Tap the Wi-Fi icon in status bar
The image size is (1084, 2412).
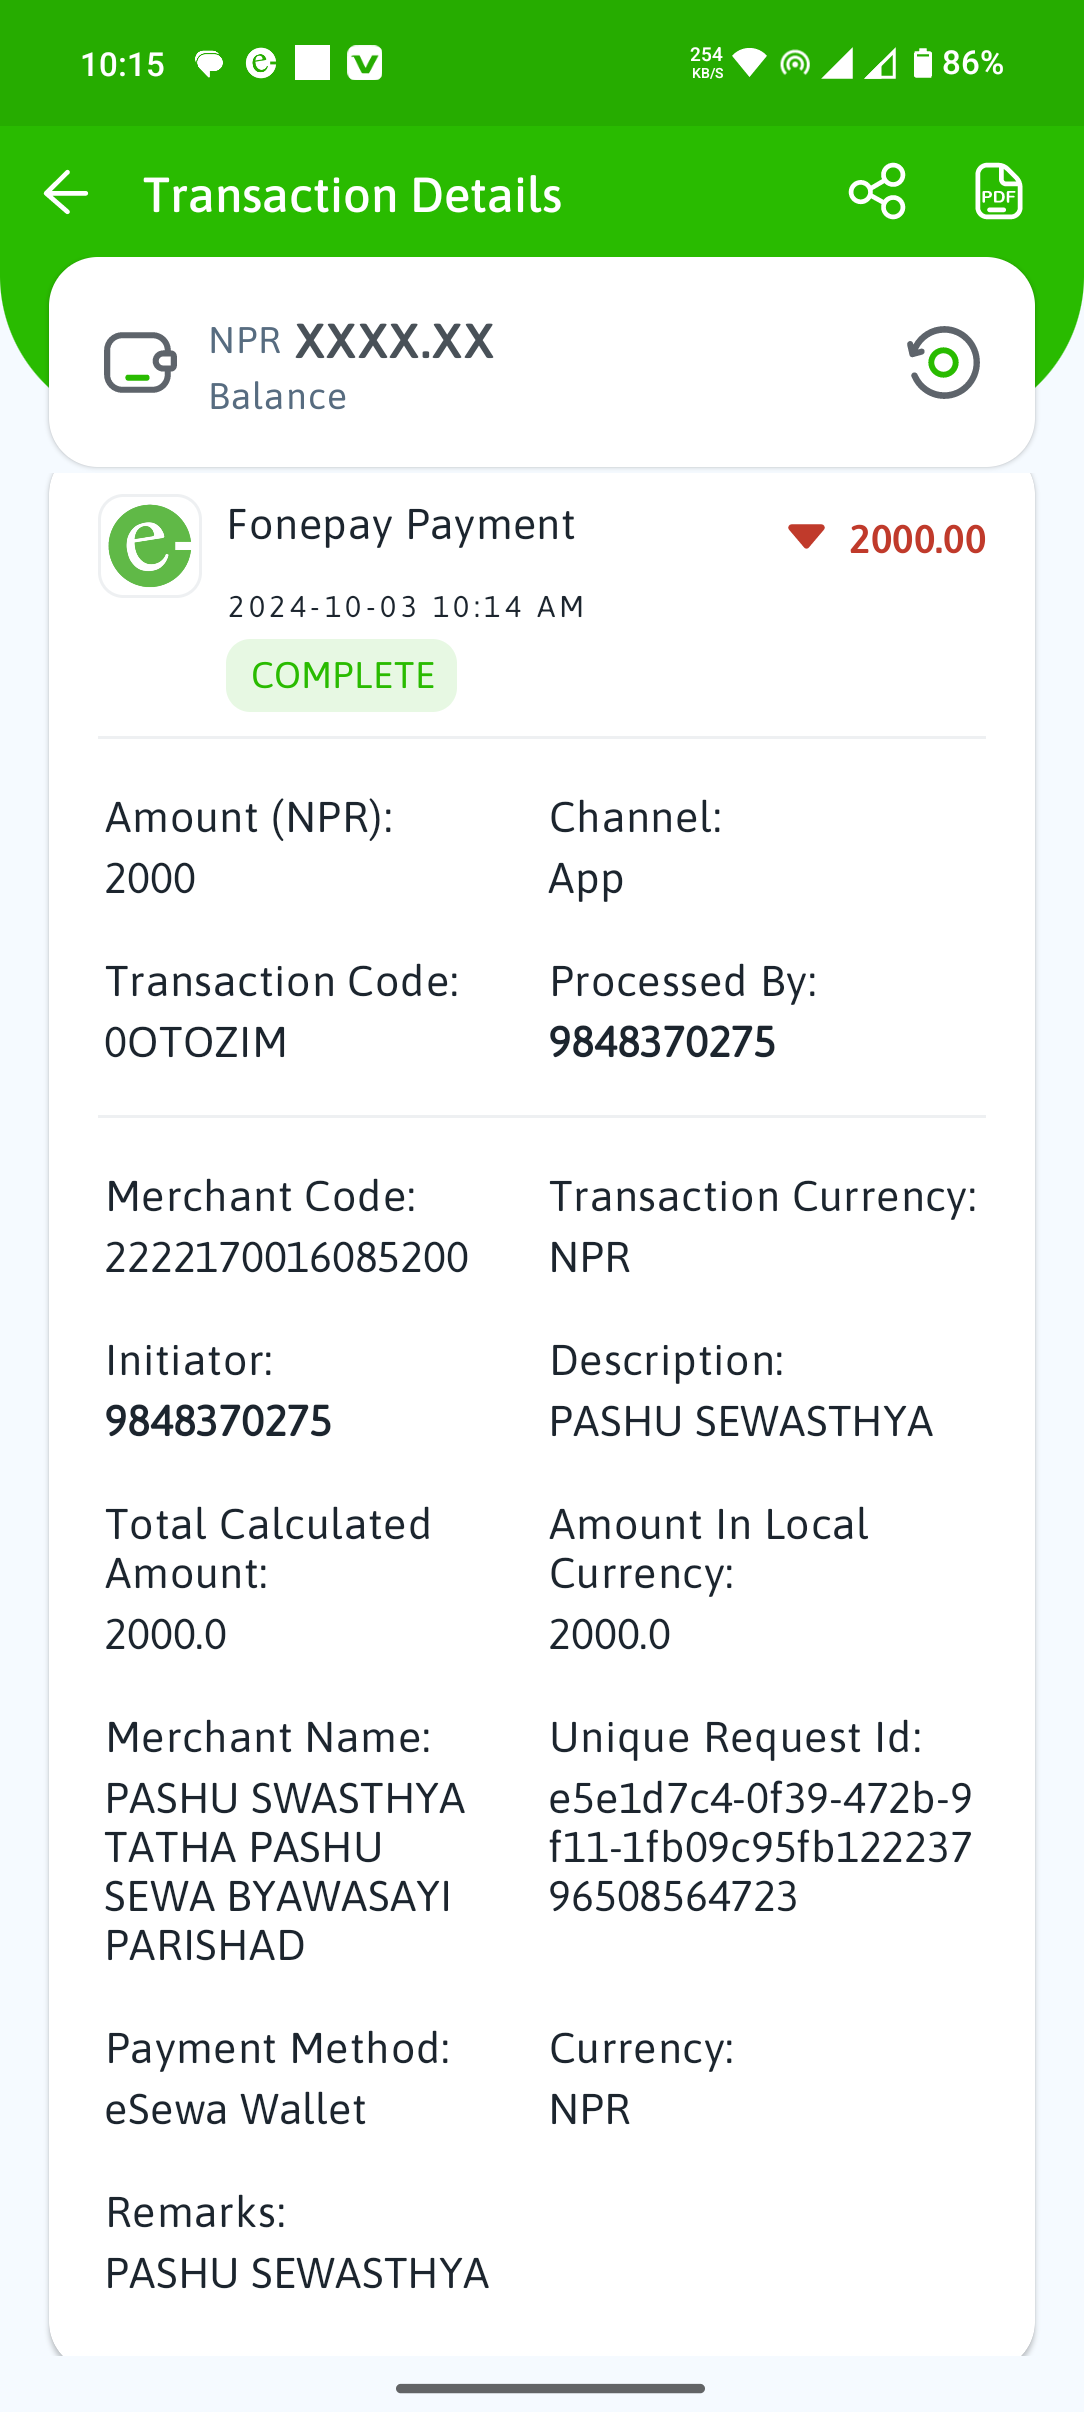coord(749,63)
